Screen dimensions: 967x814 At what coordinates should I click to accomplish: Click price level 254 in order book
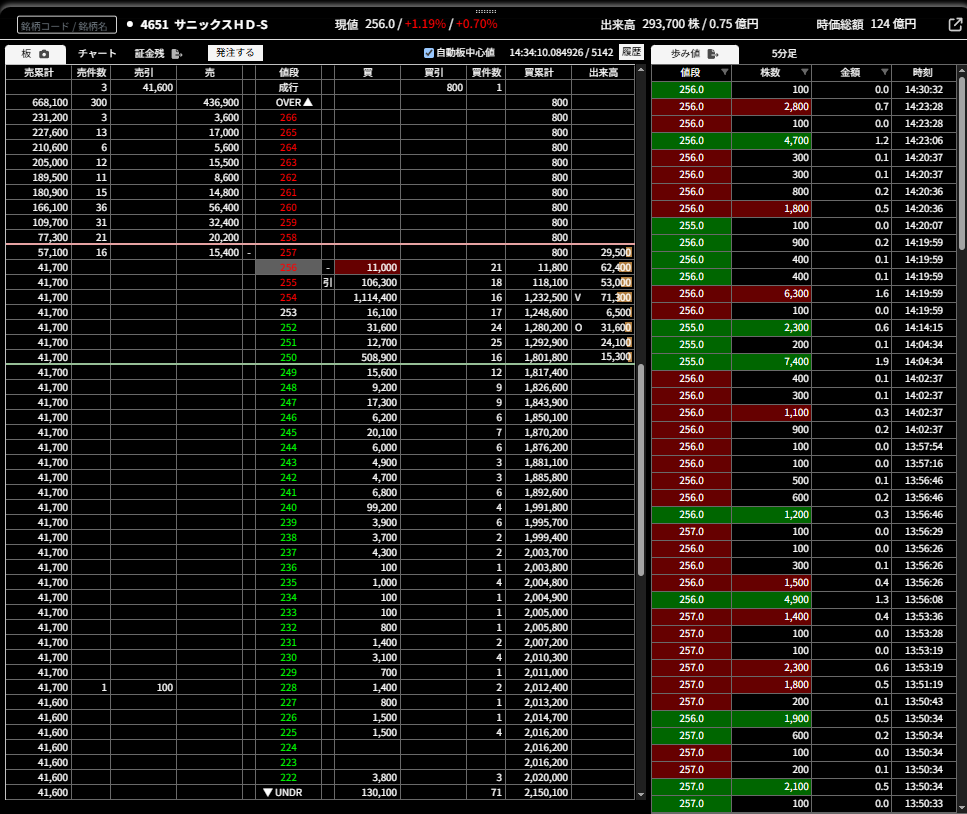click(x=288, y=297)
